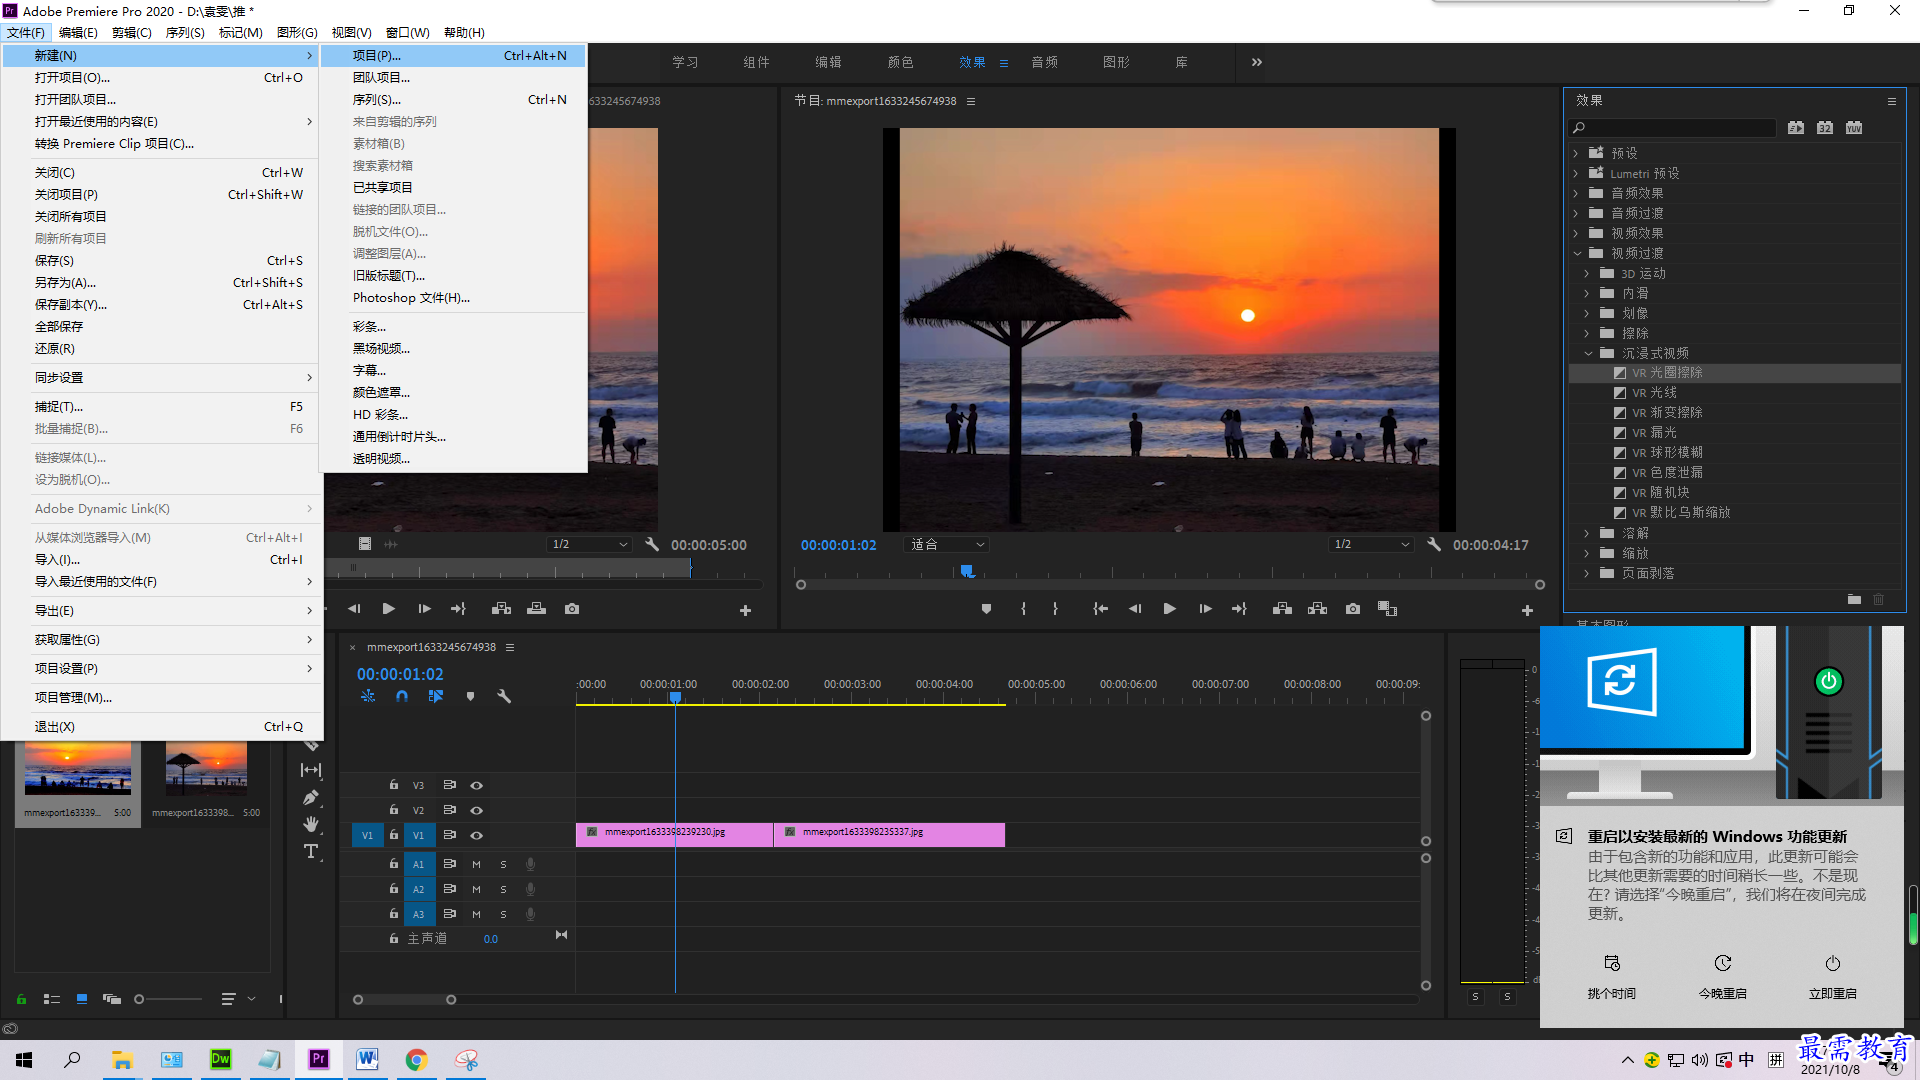
Task: Play the source monitor
Action: click(x=389, y=609)
